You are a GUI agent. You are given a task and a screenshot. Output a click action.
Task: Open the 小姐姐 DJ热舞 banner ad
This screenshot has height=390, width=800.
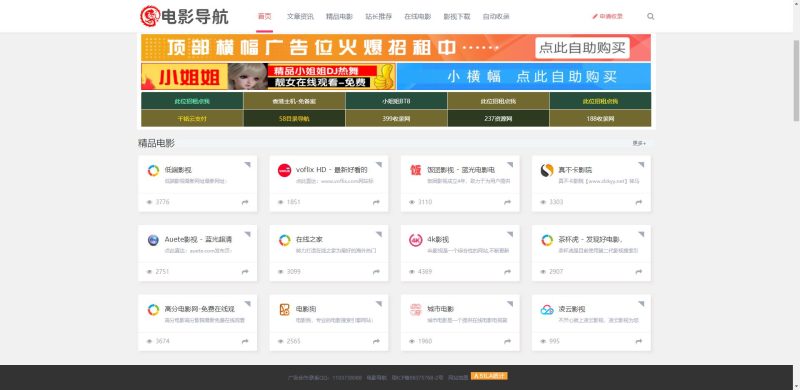coord(268,77)
